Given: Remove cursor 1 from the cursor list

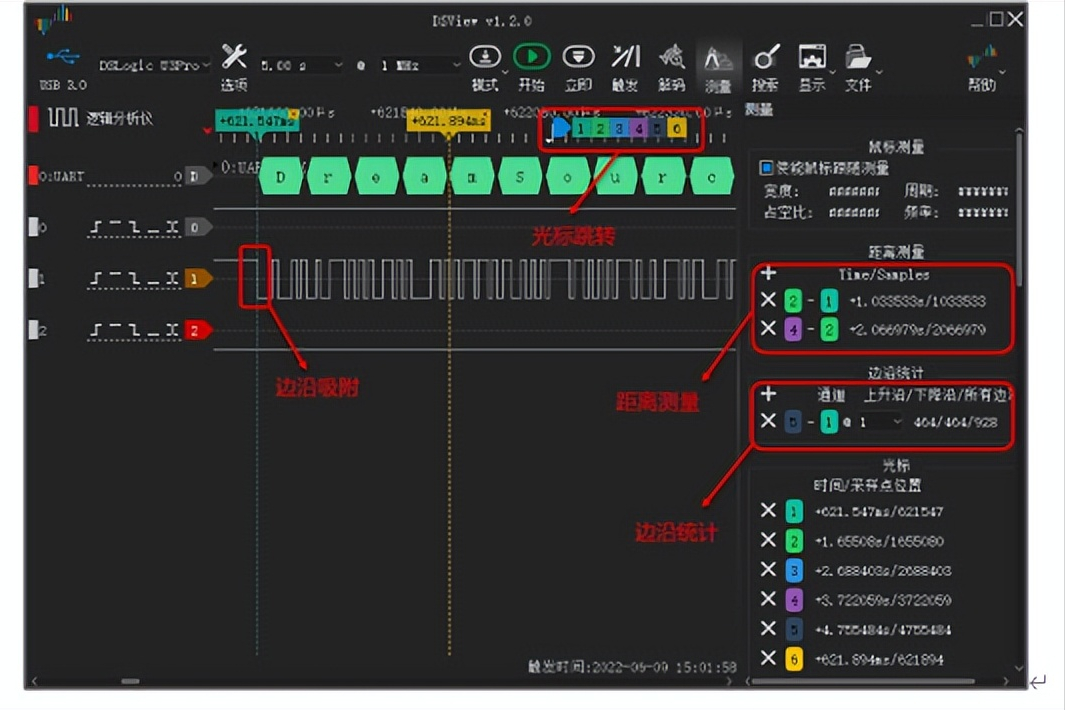Looking at the screenshot, I should (768, 510).
